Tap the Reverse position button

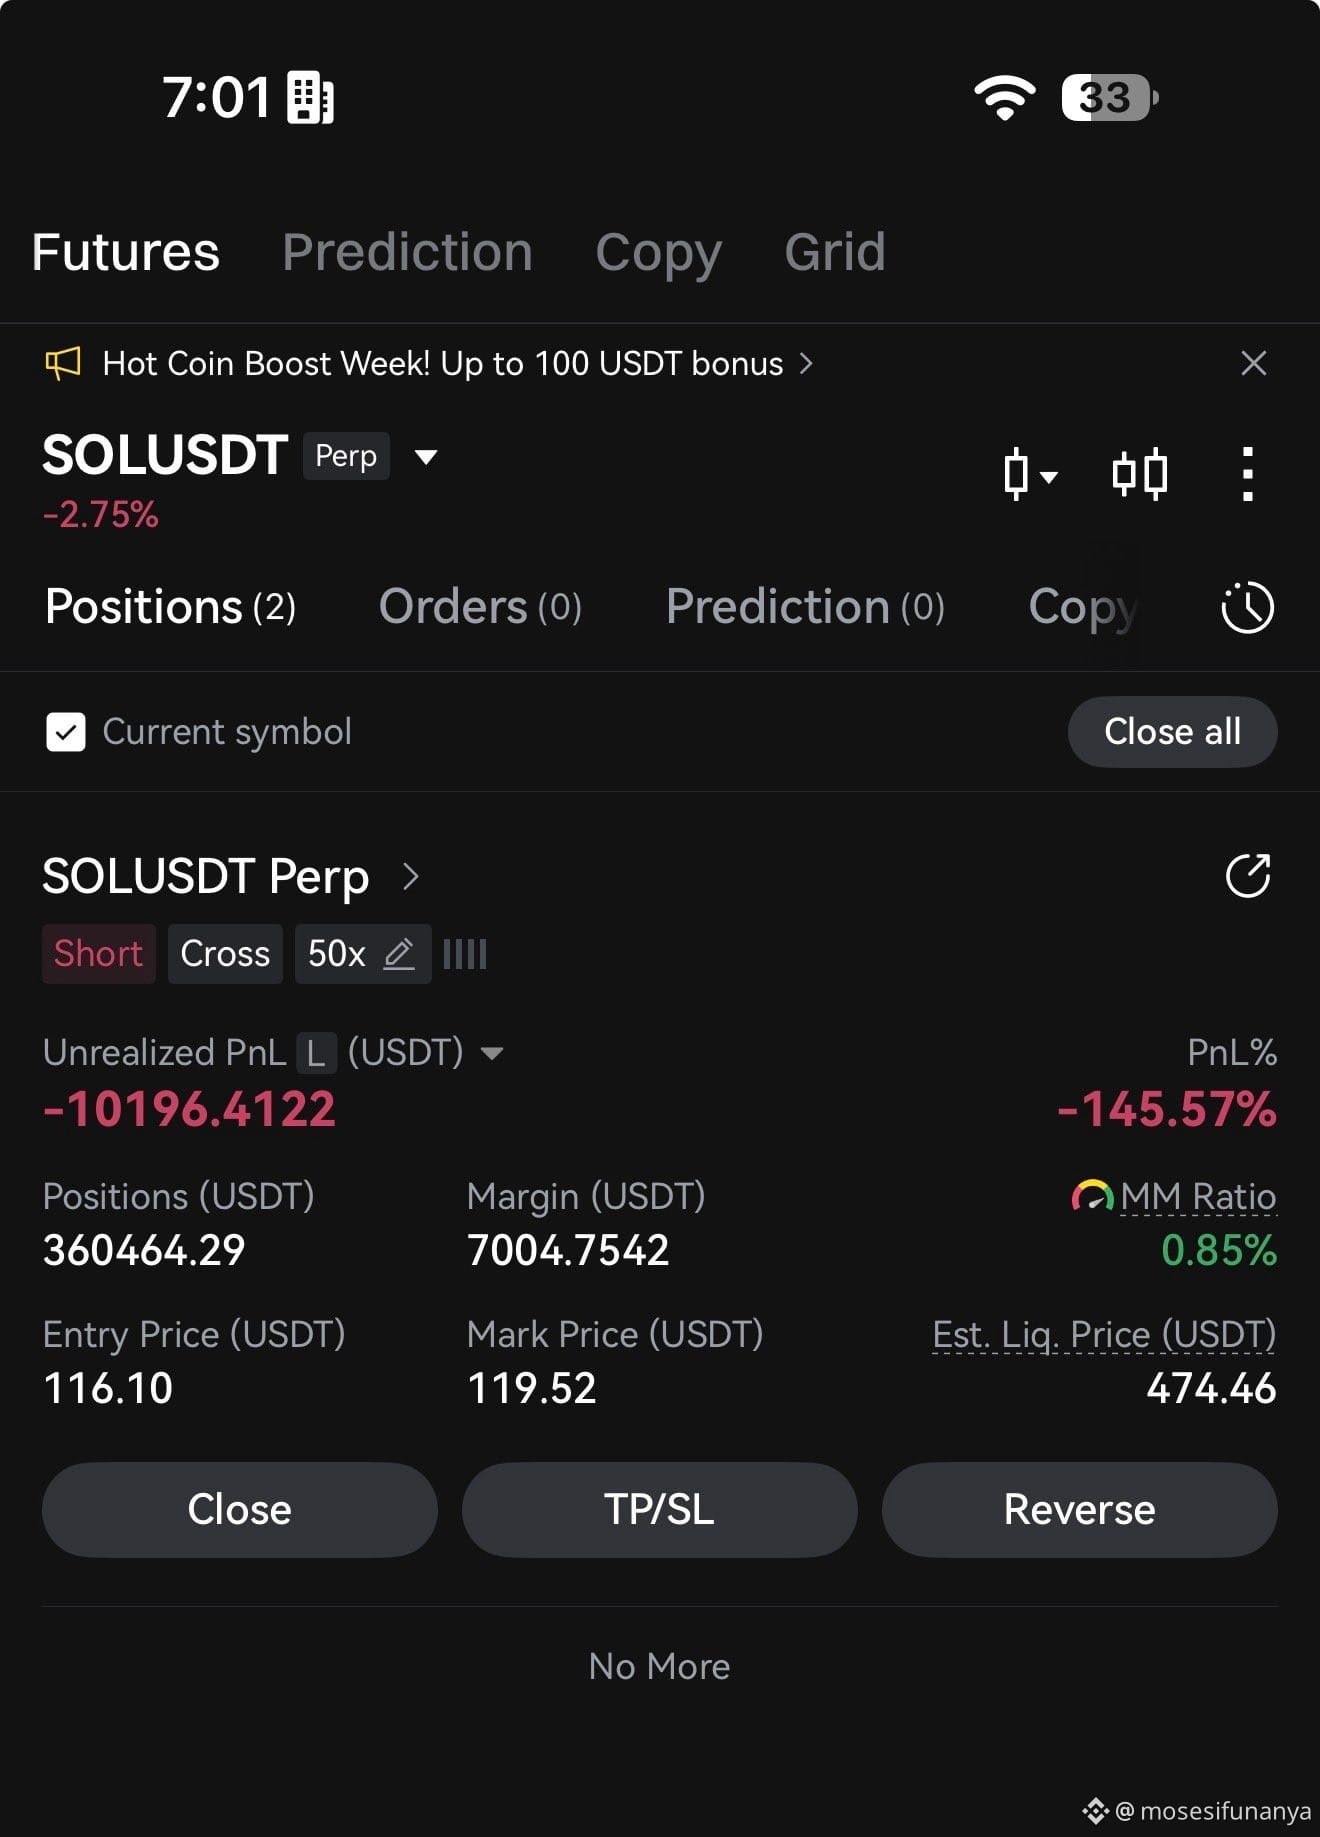point(1079,1509)
